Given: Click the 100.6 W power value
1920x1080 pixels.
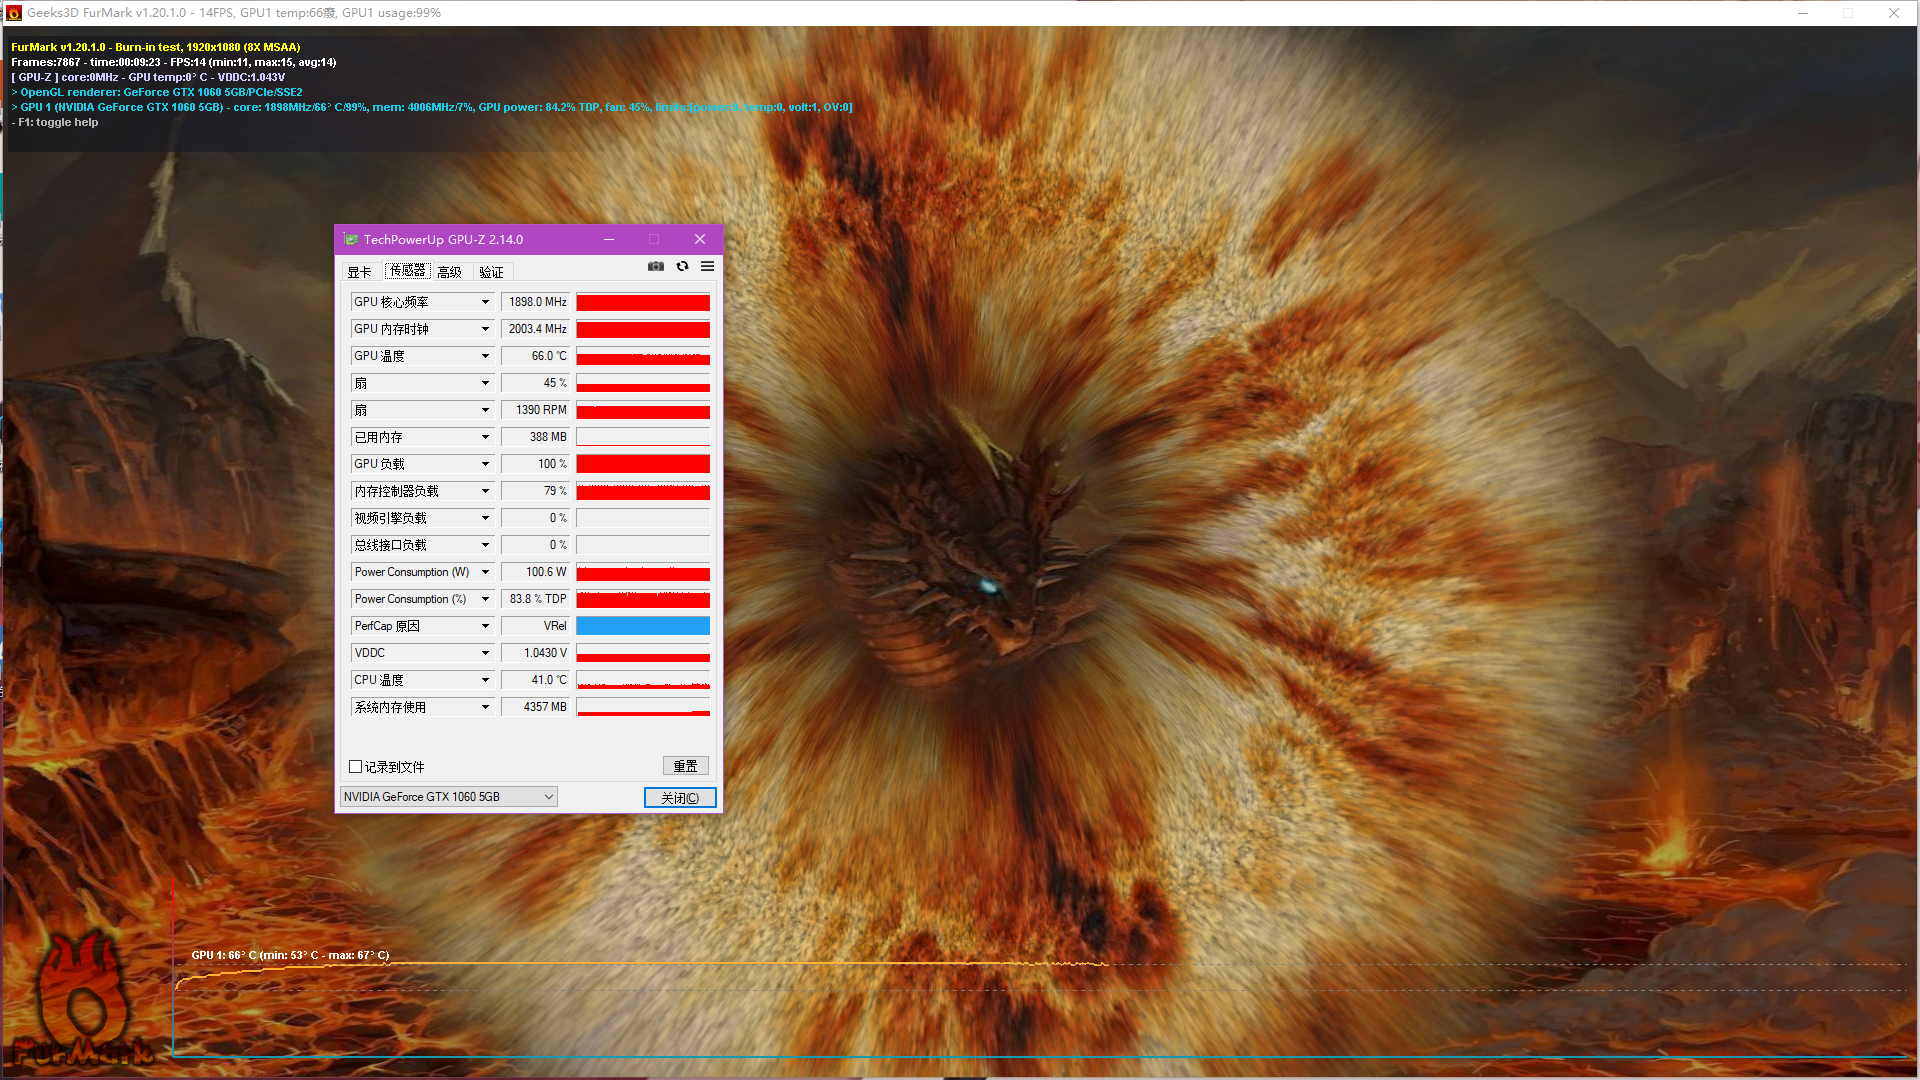Looking at the screenshot, I should coord(536,572).
